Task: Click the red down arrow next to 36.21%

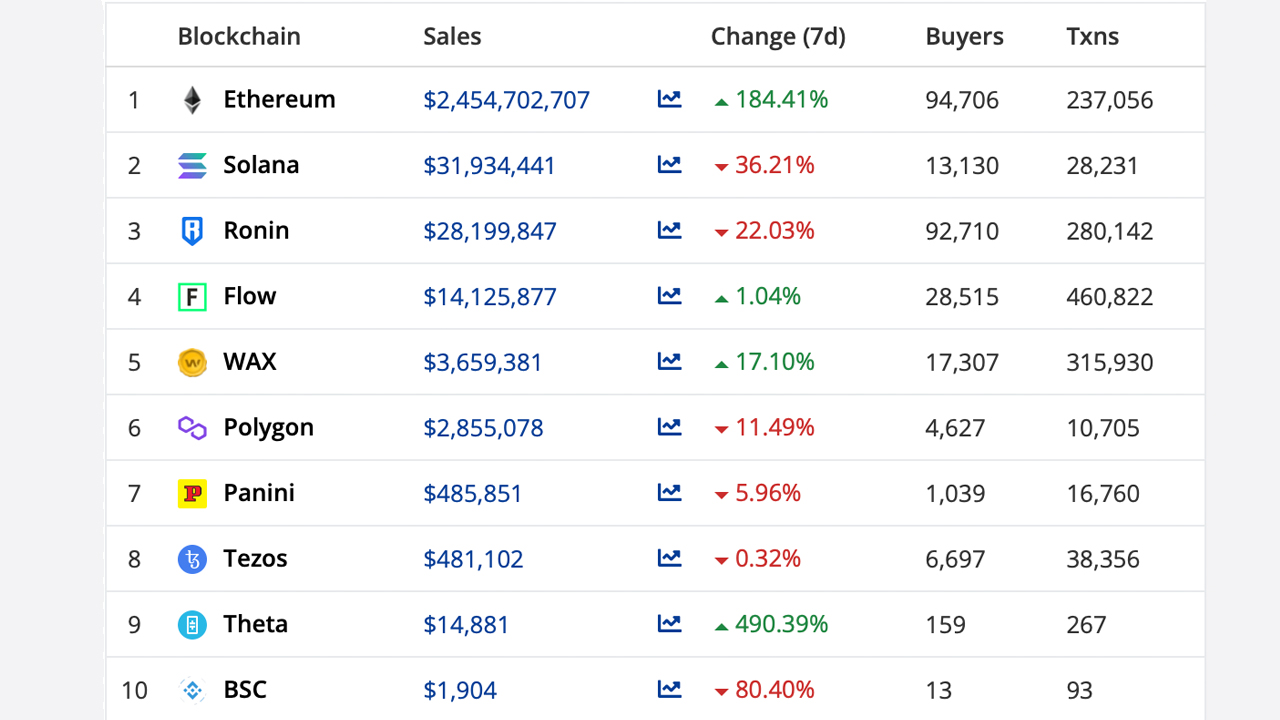Action: point(722,166)
